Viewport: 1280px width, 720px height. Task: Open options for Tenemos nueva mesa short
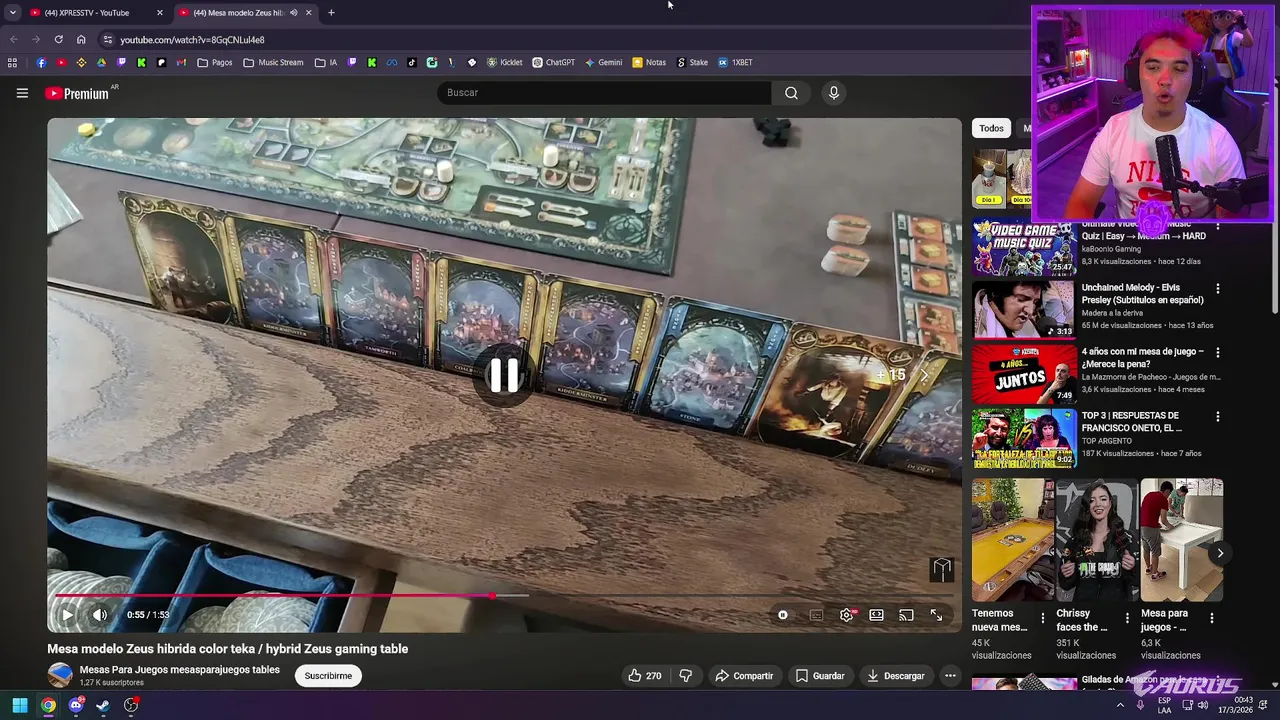(1042, 618)
